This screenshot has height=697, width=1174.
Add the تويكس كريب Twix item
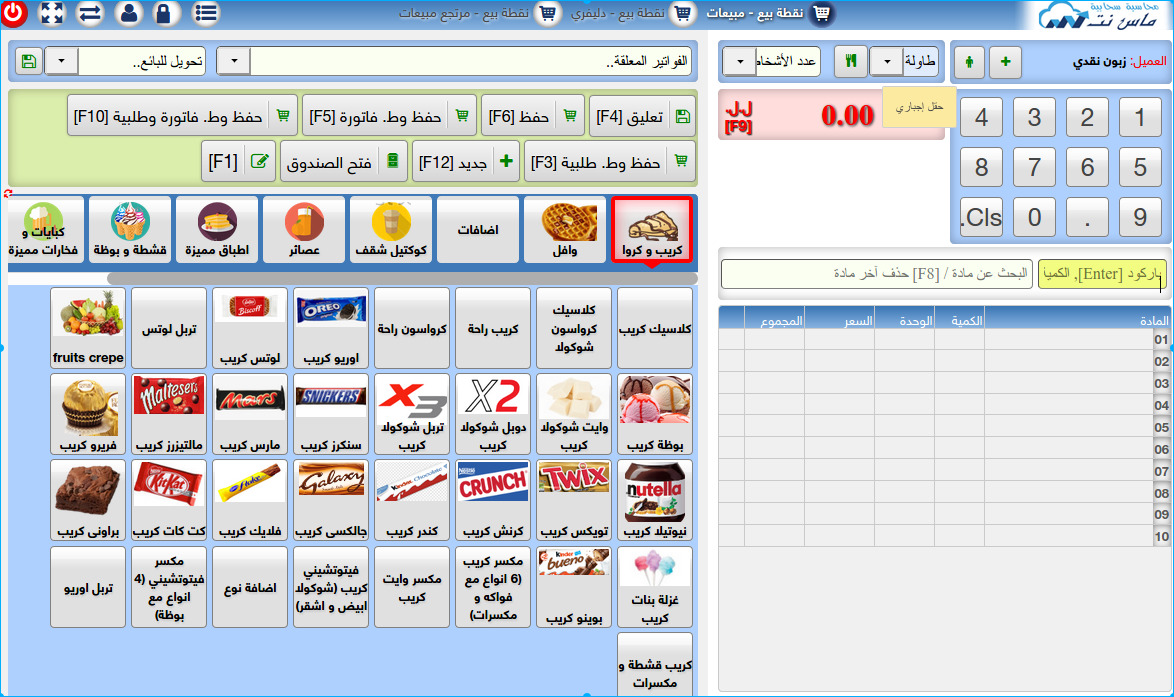pos(574,500)
